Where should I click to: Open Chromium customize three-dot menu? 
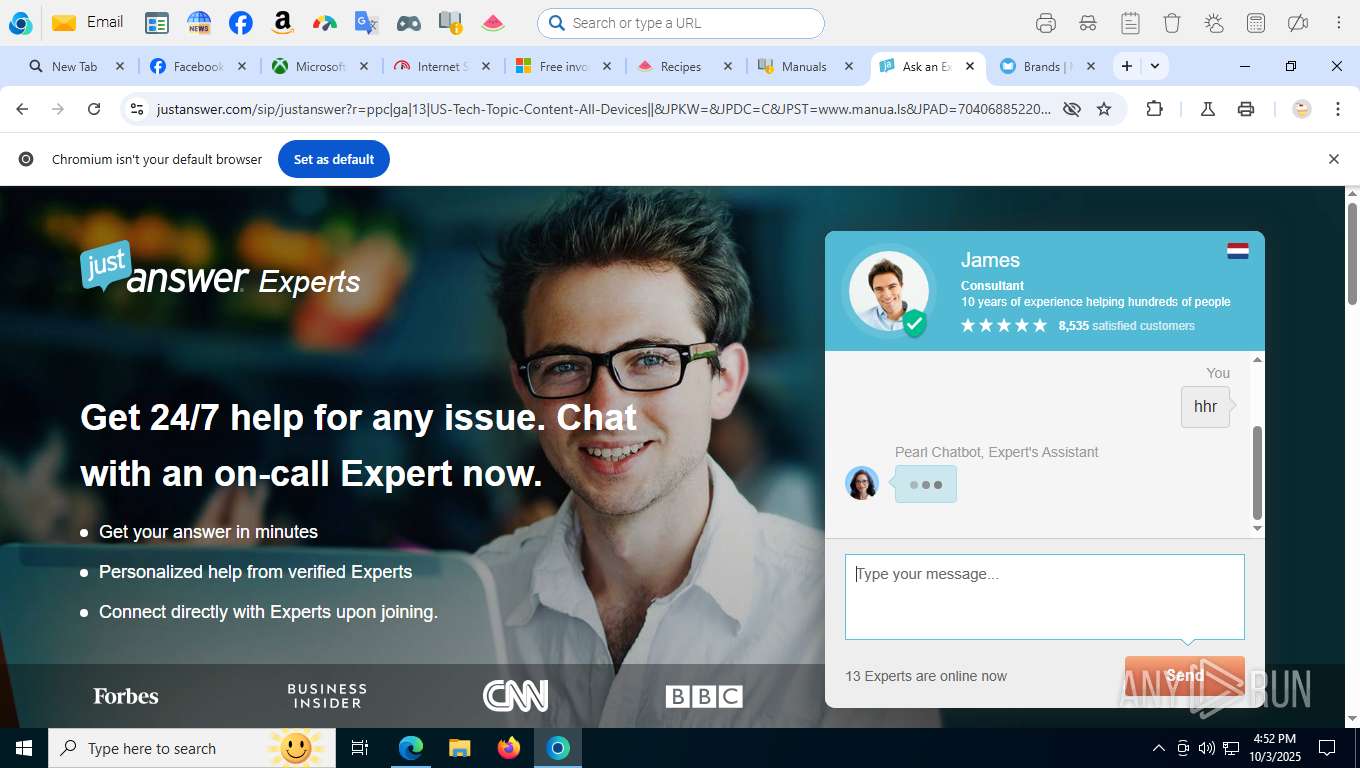pos(1338,109)
